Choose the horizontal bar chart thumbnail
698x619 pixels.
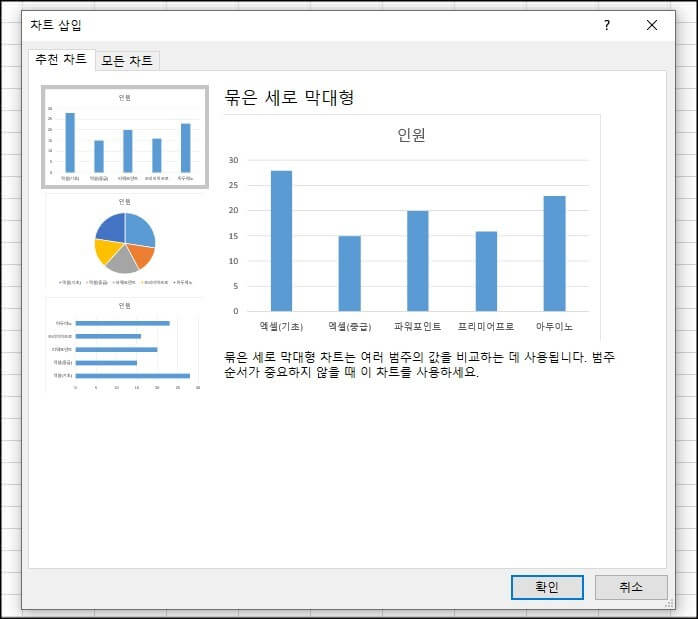pyautogui.click(x=125, y=345)
